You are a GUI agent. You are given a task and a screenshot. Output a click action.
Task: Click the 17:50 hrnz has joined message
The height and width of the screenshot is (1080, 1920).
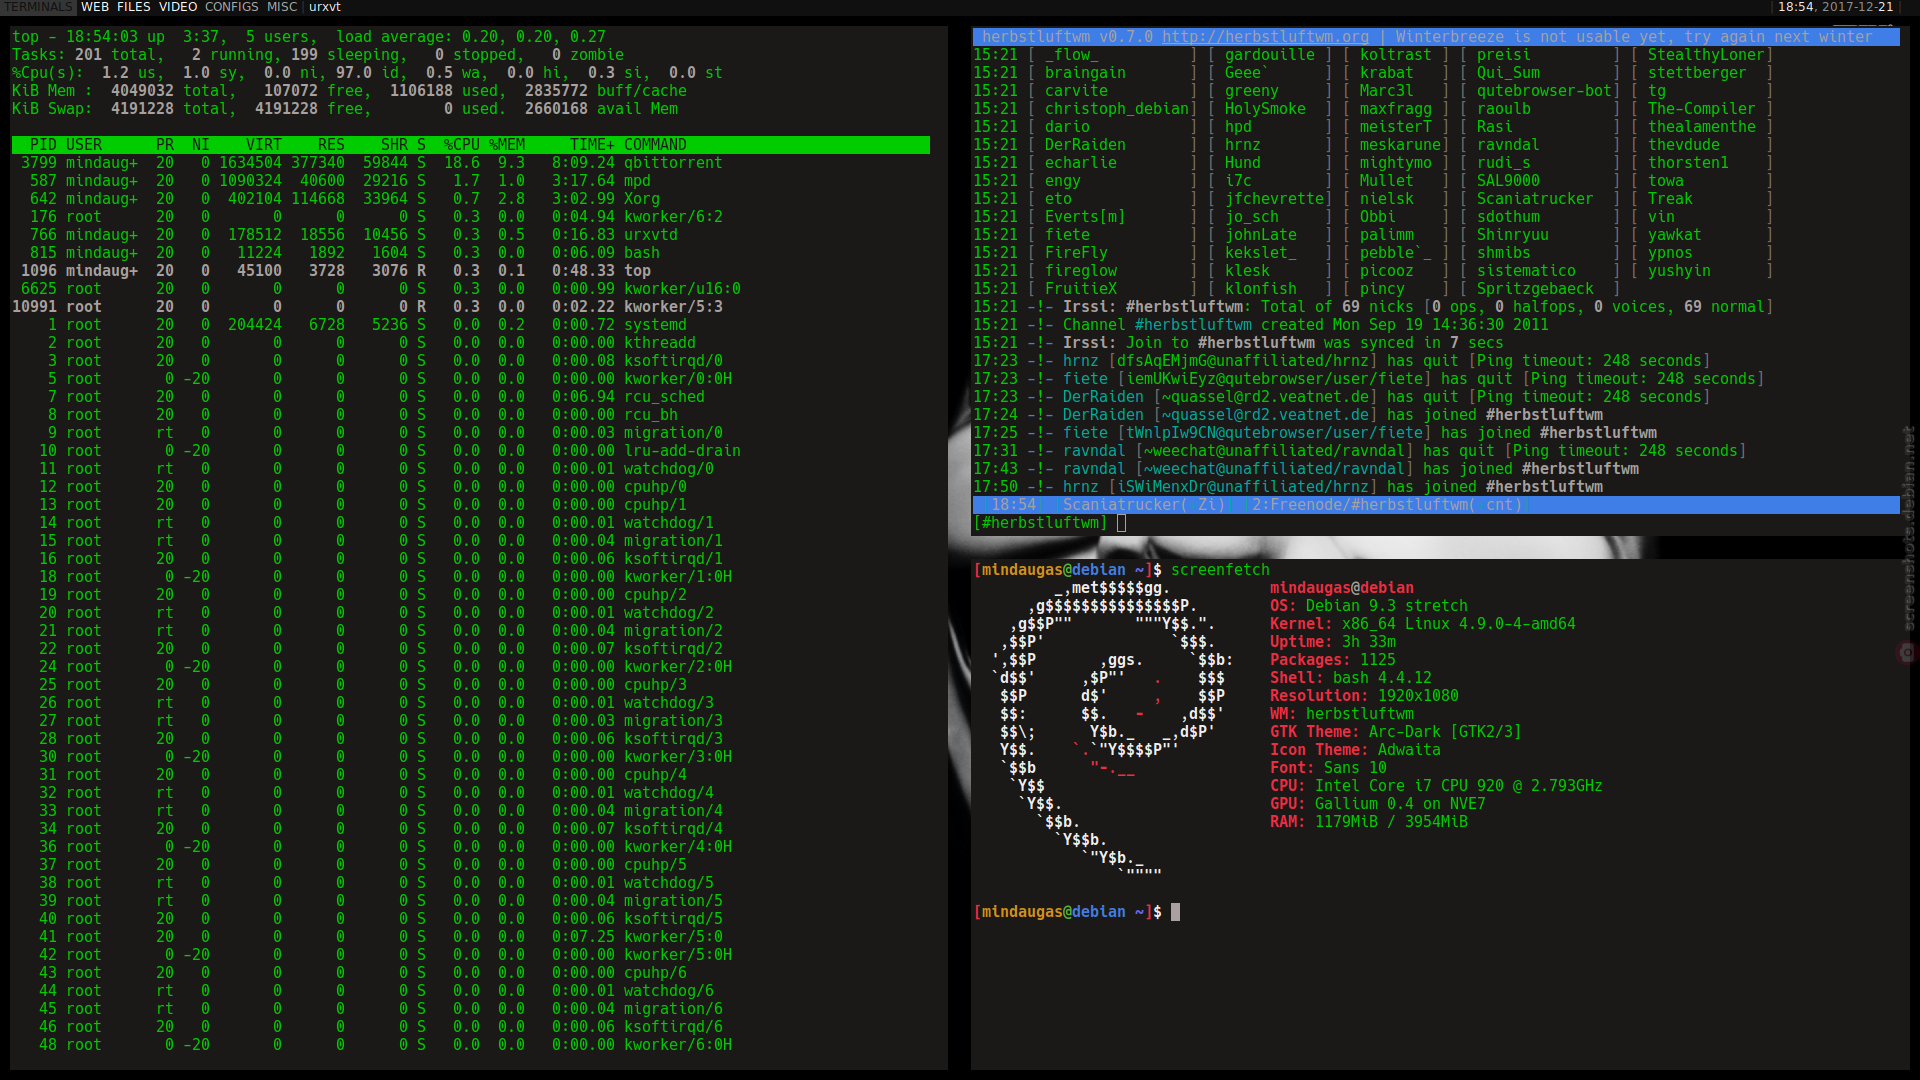[x=1288, y=487]
